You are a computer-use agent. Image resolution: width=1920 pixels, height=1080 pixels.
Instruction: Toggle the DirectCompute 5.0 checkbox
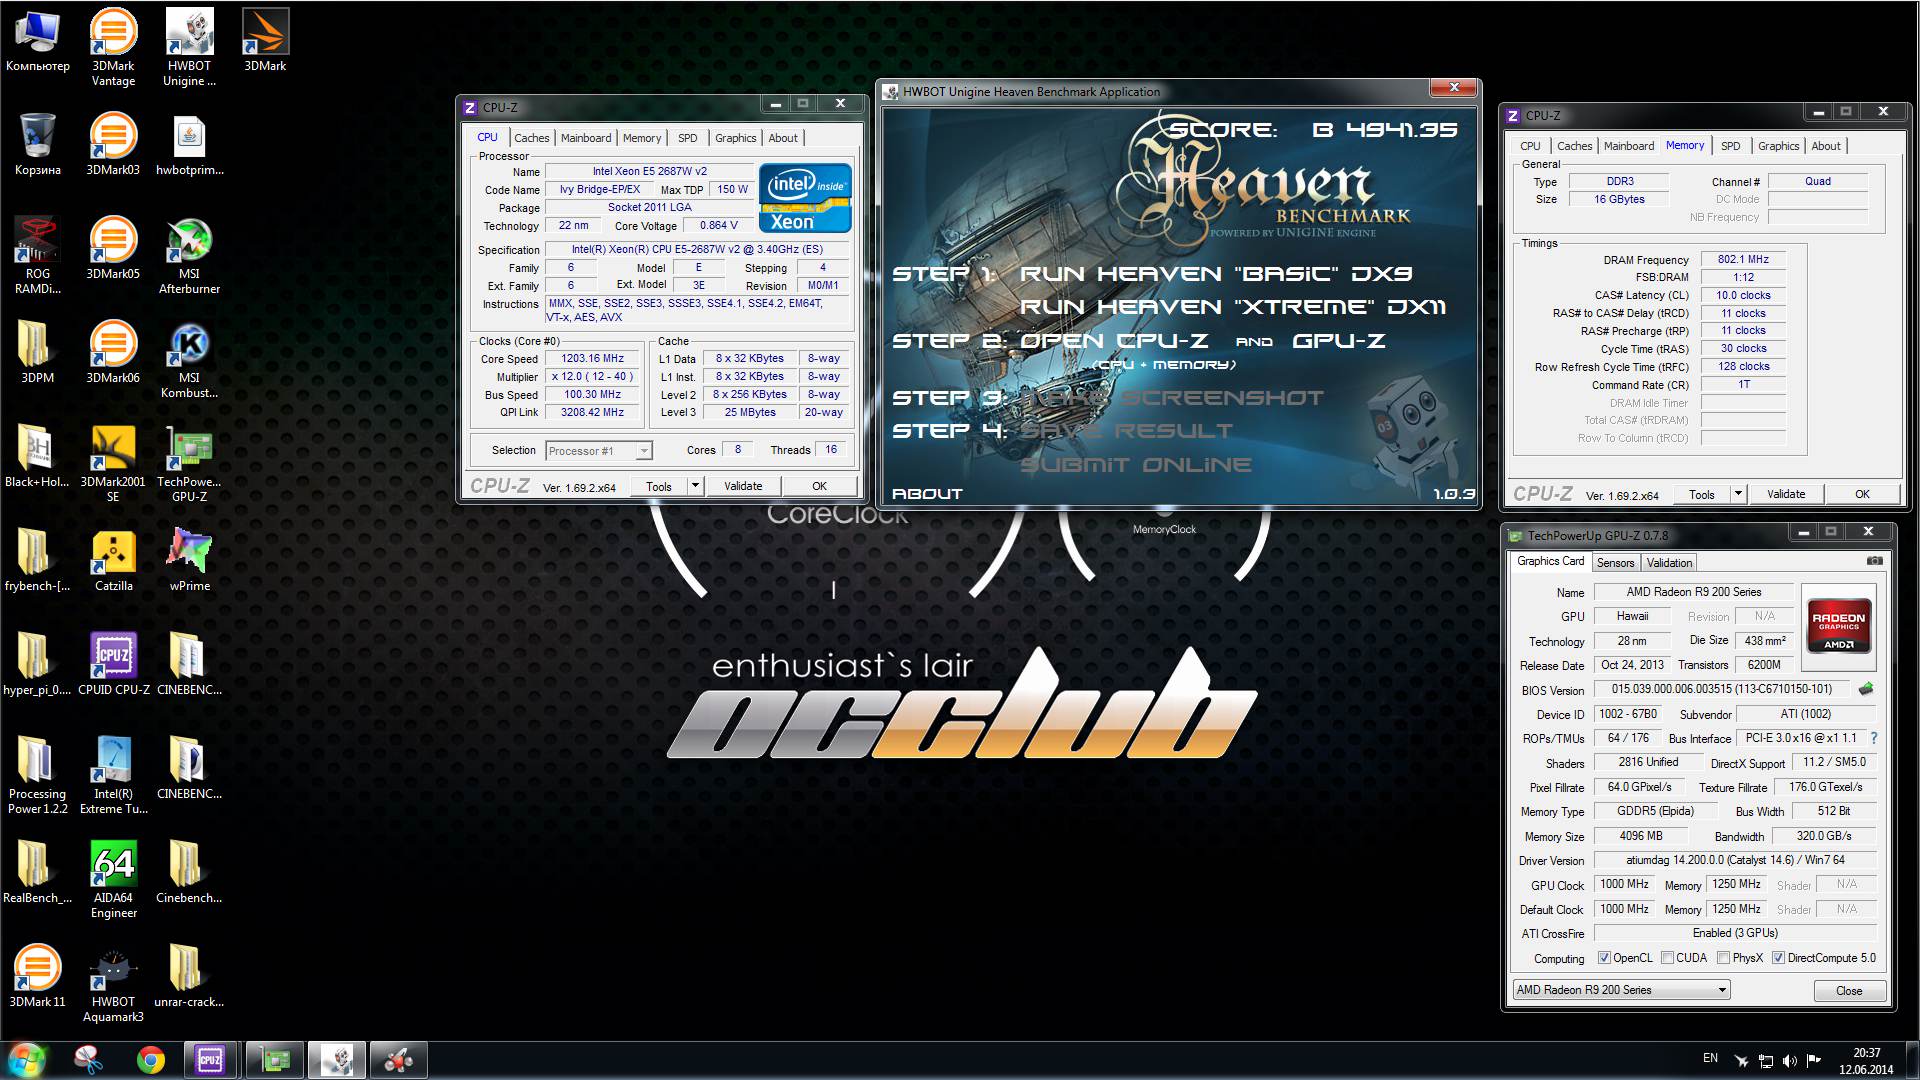[1778, 958]
